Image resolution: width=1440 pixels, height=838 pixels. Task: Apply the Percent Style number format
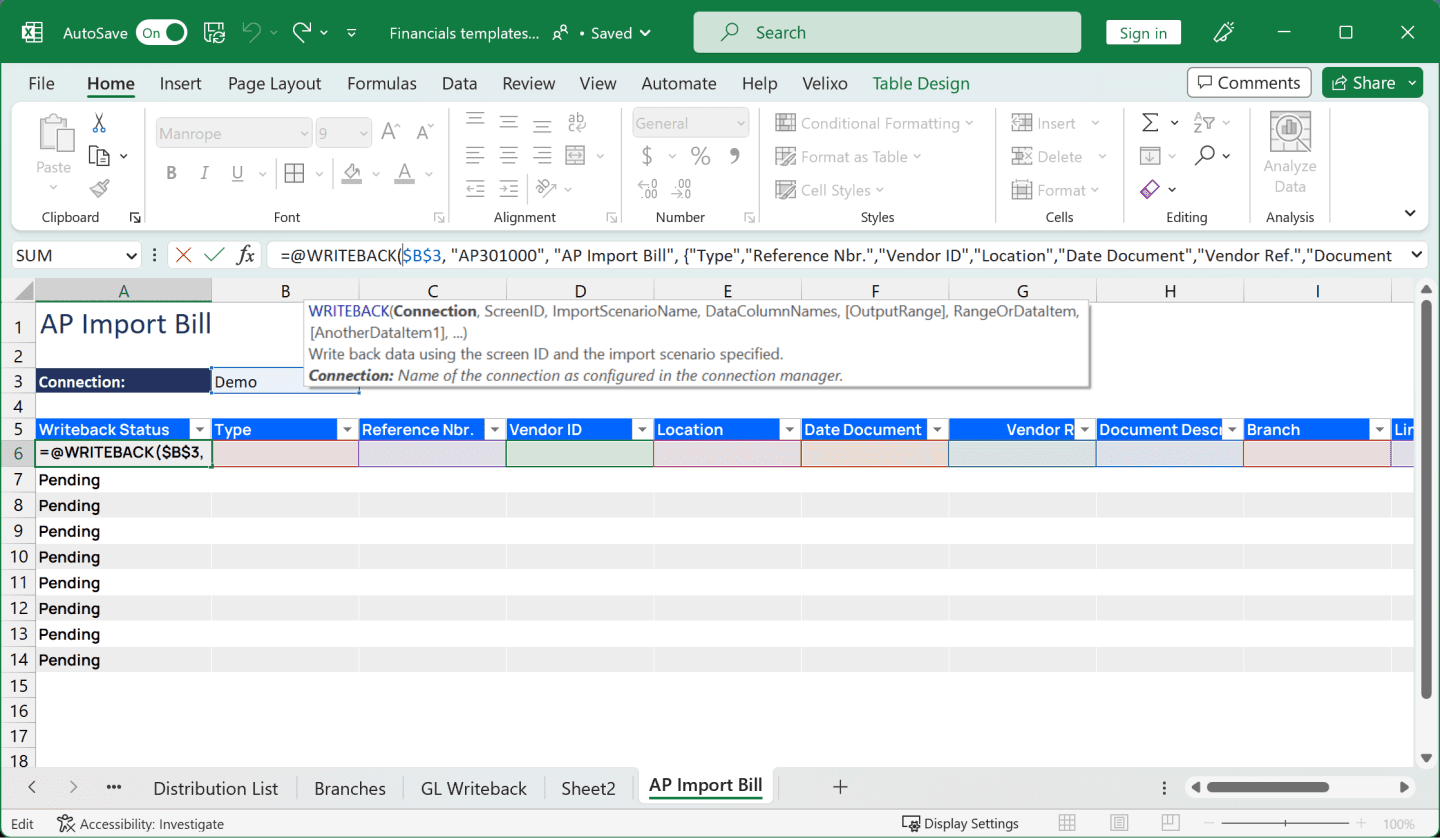tap(700, 156)
